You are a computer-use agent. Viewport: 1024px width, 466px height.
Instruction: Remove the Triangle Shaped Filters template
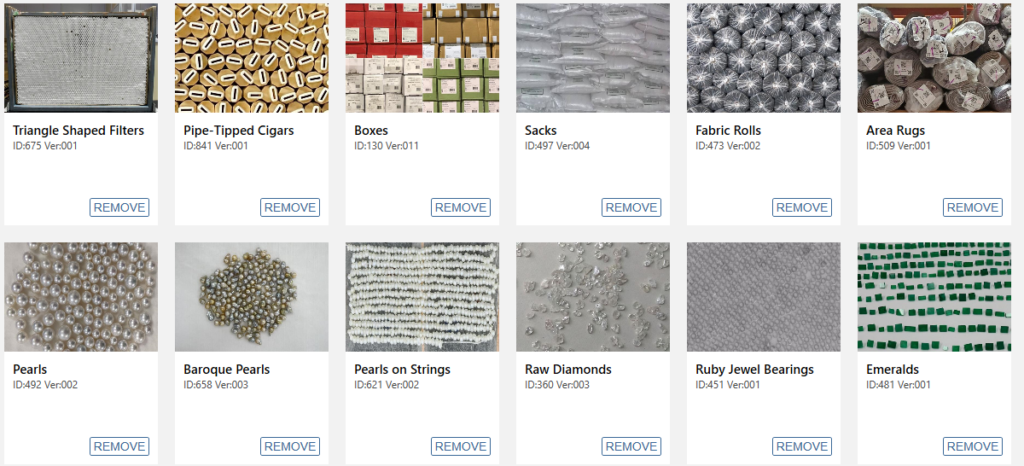click(x=120, y=208)
